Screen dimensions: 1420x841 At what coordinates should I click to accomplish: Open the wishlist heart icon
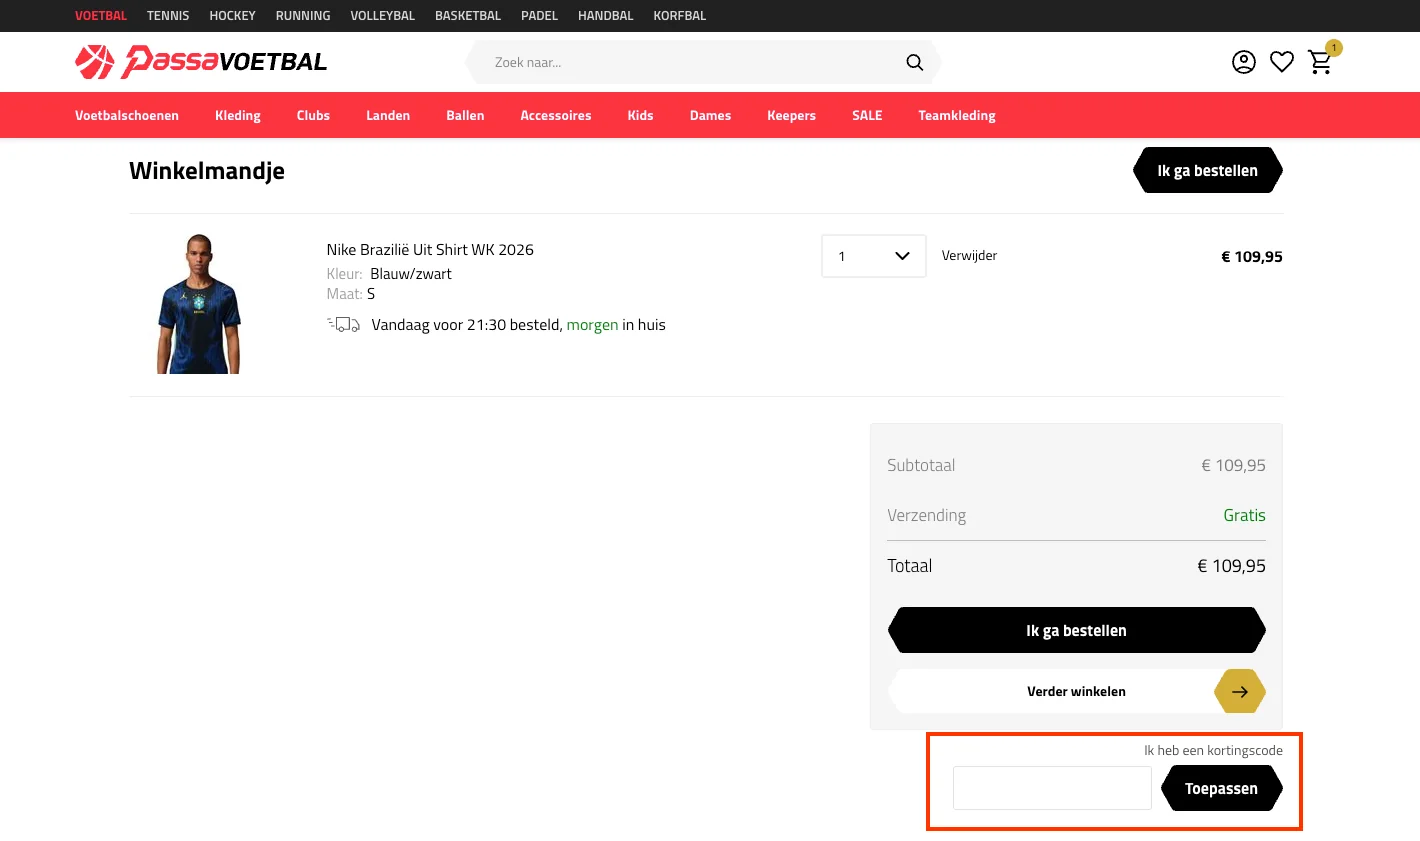click(1281, 62)
